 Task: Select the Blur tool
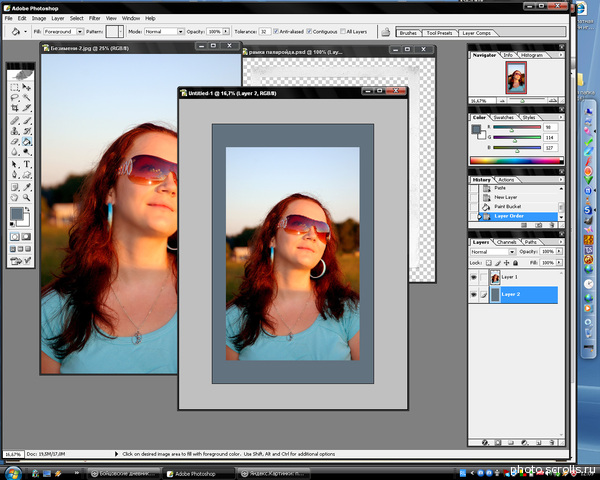(x=15, y=152)
